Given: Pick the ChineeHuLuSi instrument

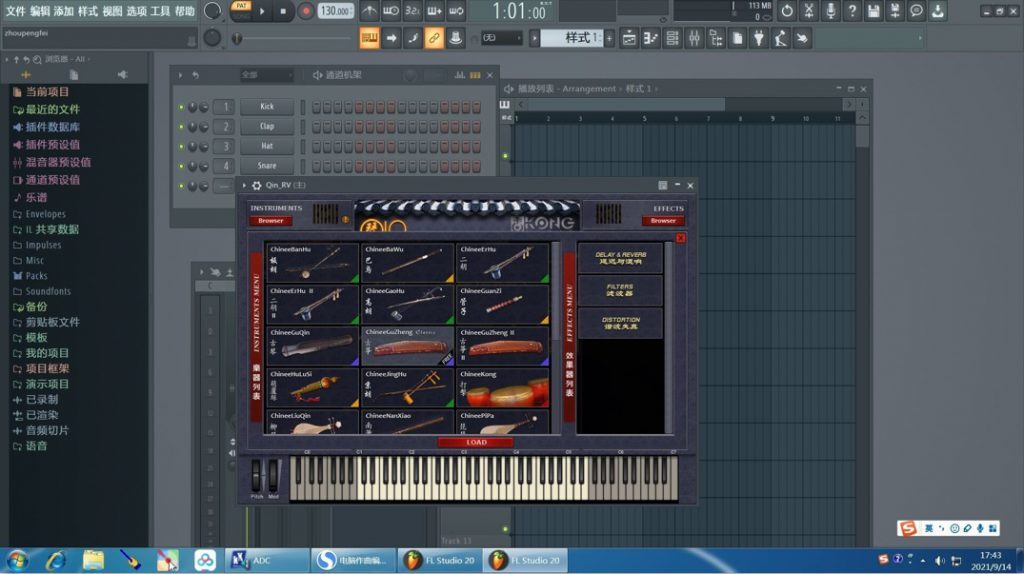Looking at the screenshot, I should tap(312, 388).
